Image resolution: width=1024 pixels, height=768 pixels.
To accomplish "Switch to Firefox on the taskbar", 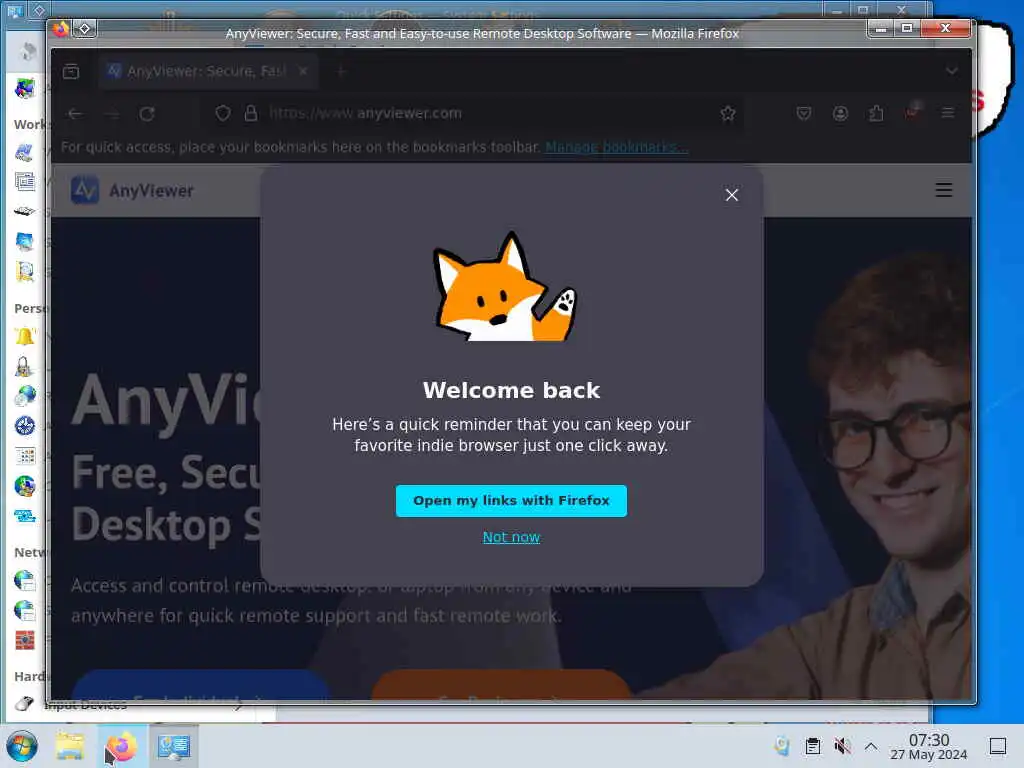I will (x=121, y=746).
